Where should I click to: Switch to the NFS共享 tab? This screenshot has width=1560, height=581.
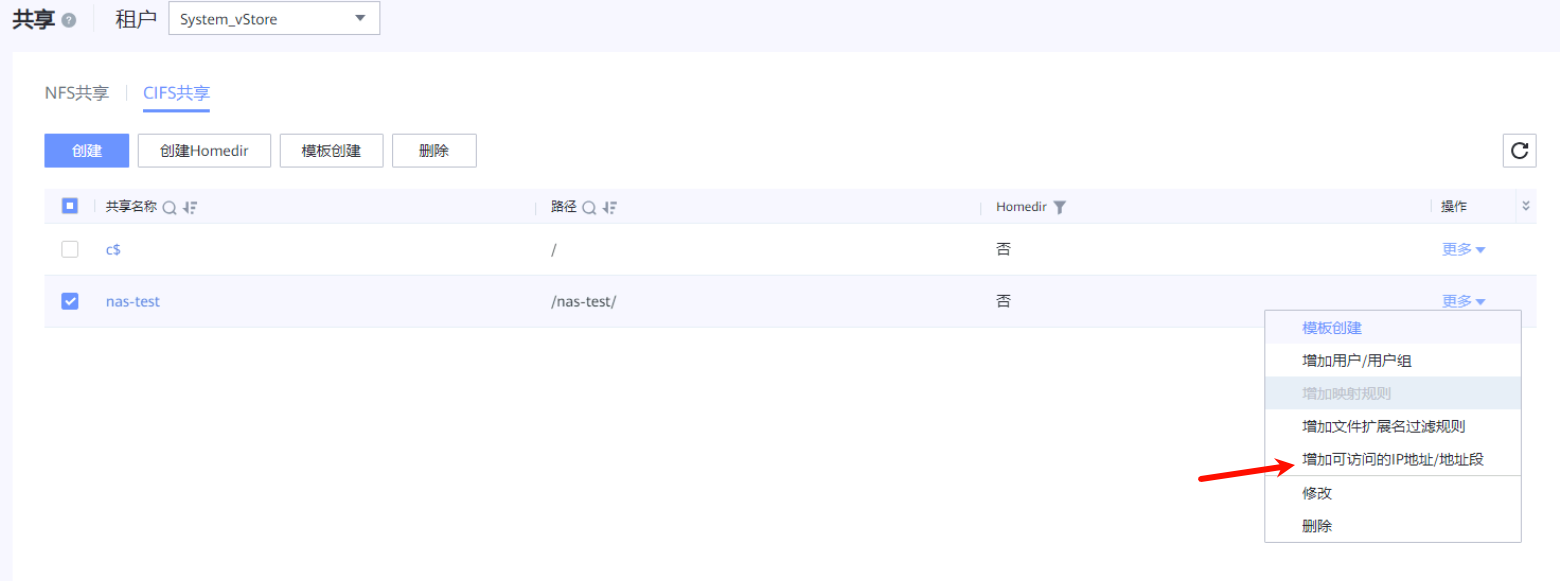coord(77,93)
